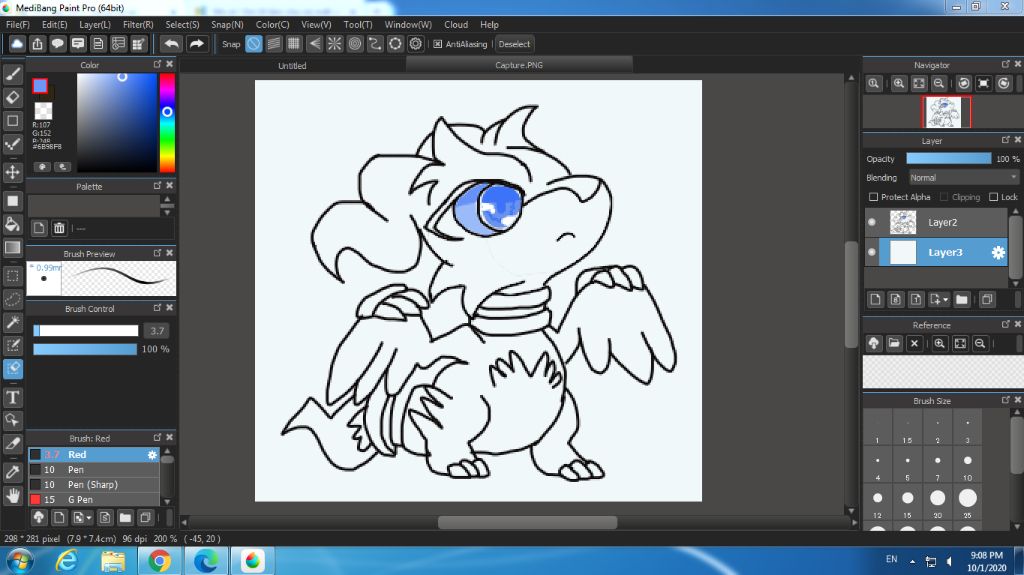The width and height of the screenshot is (1024, 575).
Task: Select the Pen (Sharp) brush
Action: pyautogui.click(x=93, y=484)
